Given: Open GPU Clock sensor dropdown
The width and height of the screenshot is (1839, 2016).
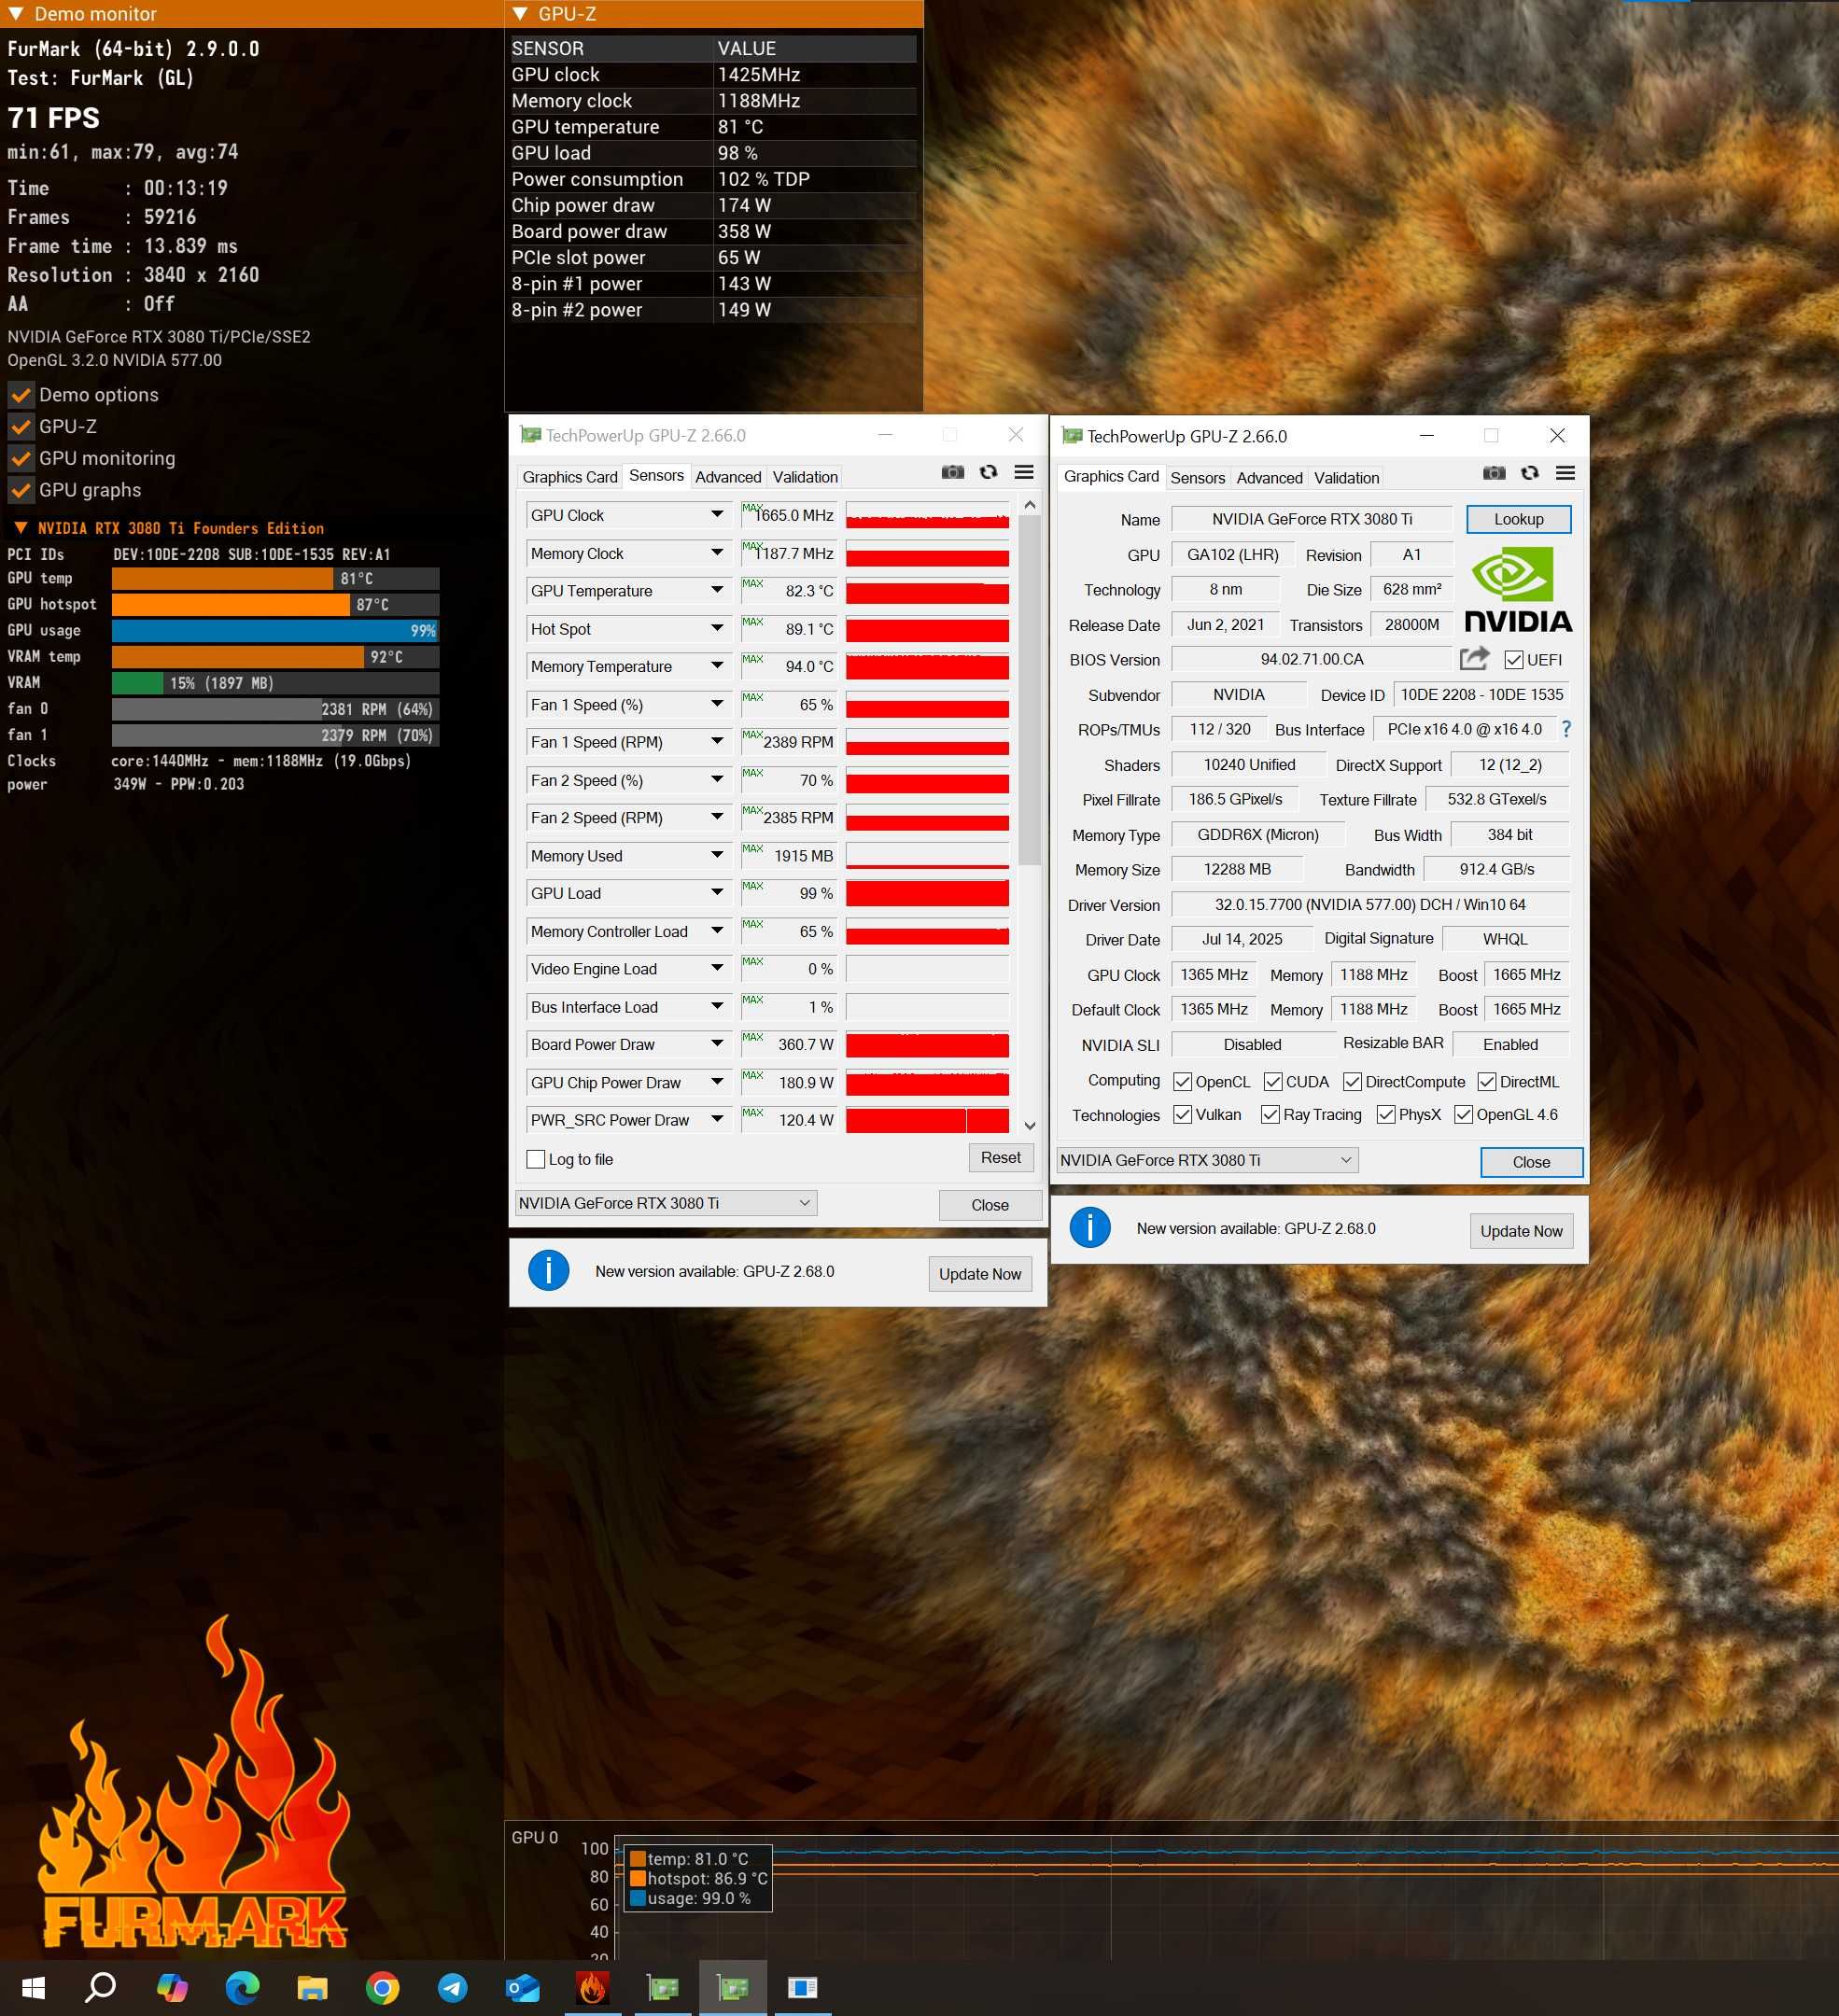Looking at the screenshot, I should point(717,514).
